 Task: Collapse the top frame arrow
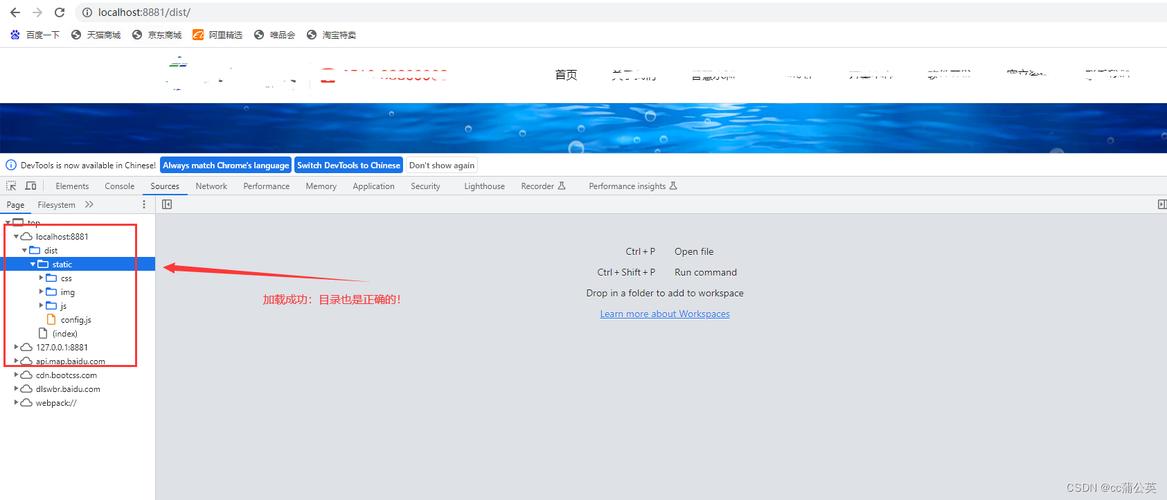point(7,222)
